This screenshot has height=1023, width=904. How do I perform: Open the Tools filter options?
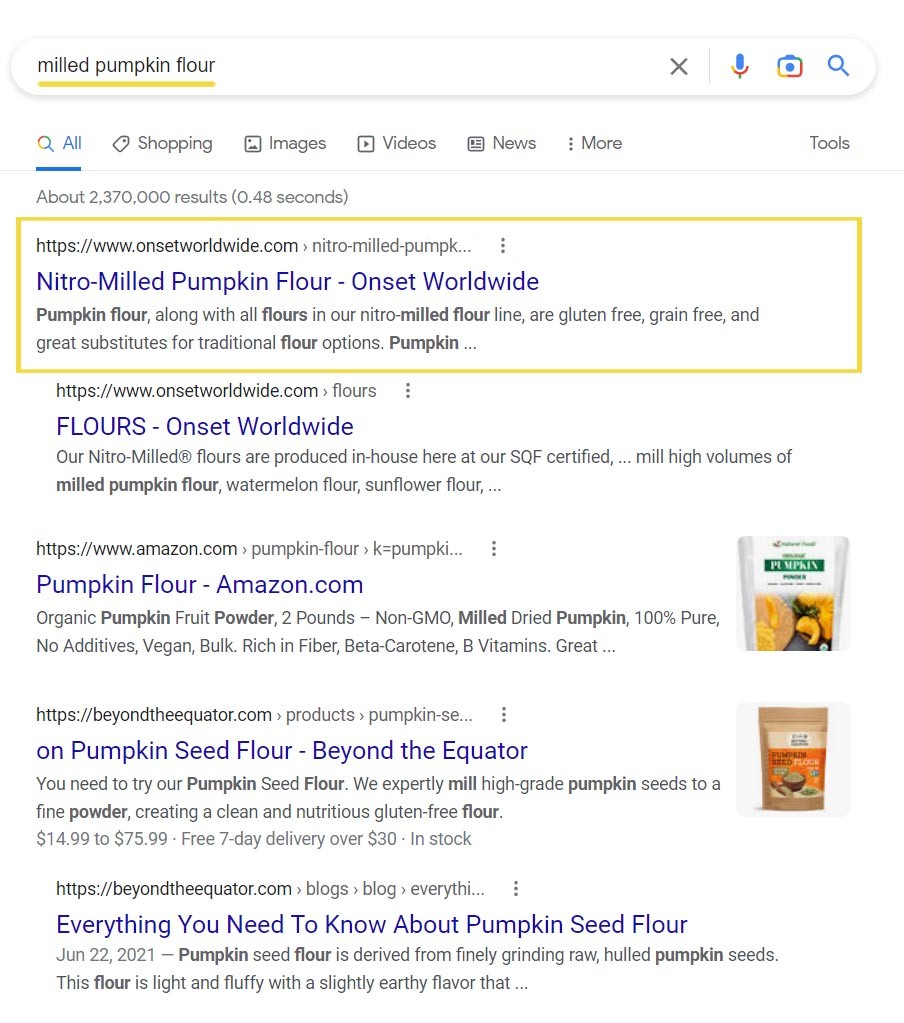(829, 143)
